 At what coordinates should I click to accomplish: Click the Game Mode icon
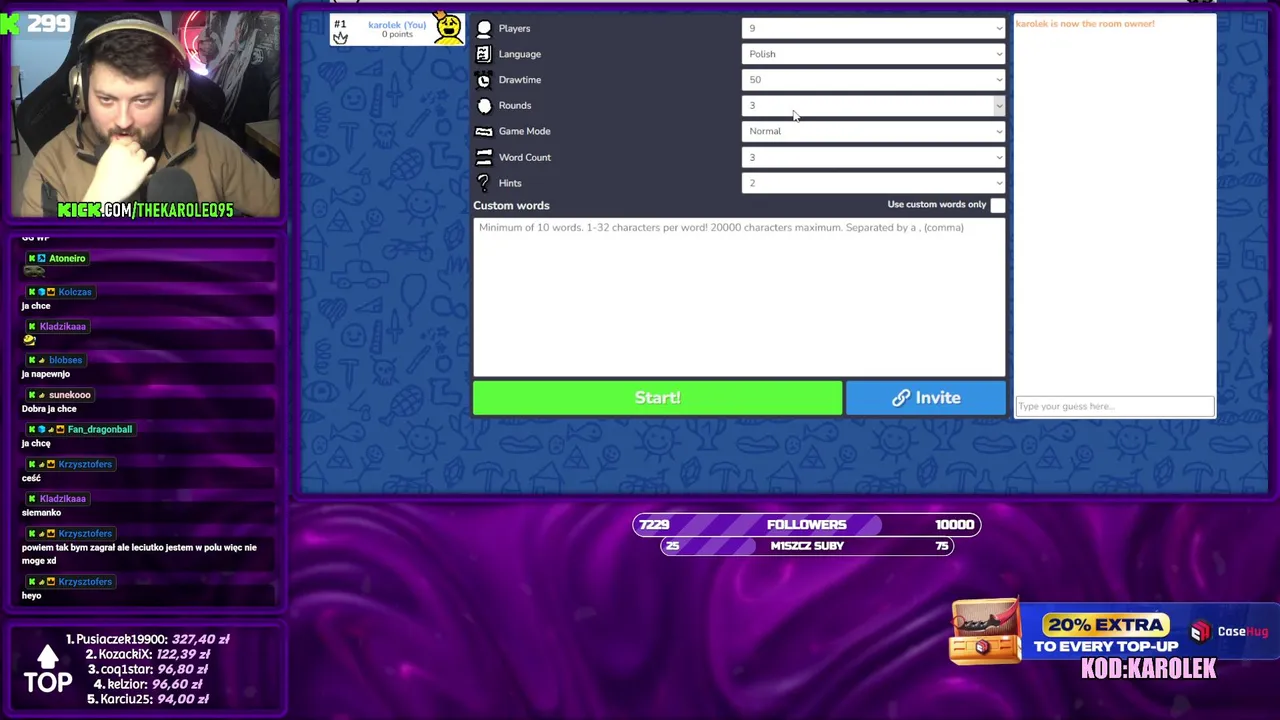pos(484,131)
